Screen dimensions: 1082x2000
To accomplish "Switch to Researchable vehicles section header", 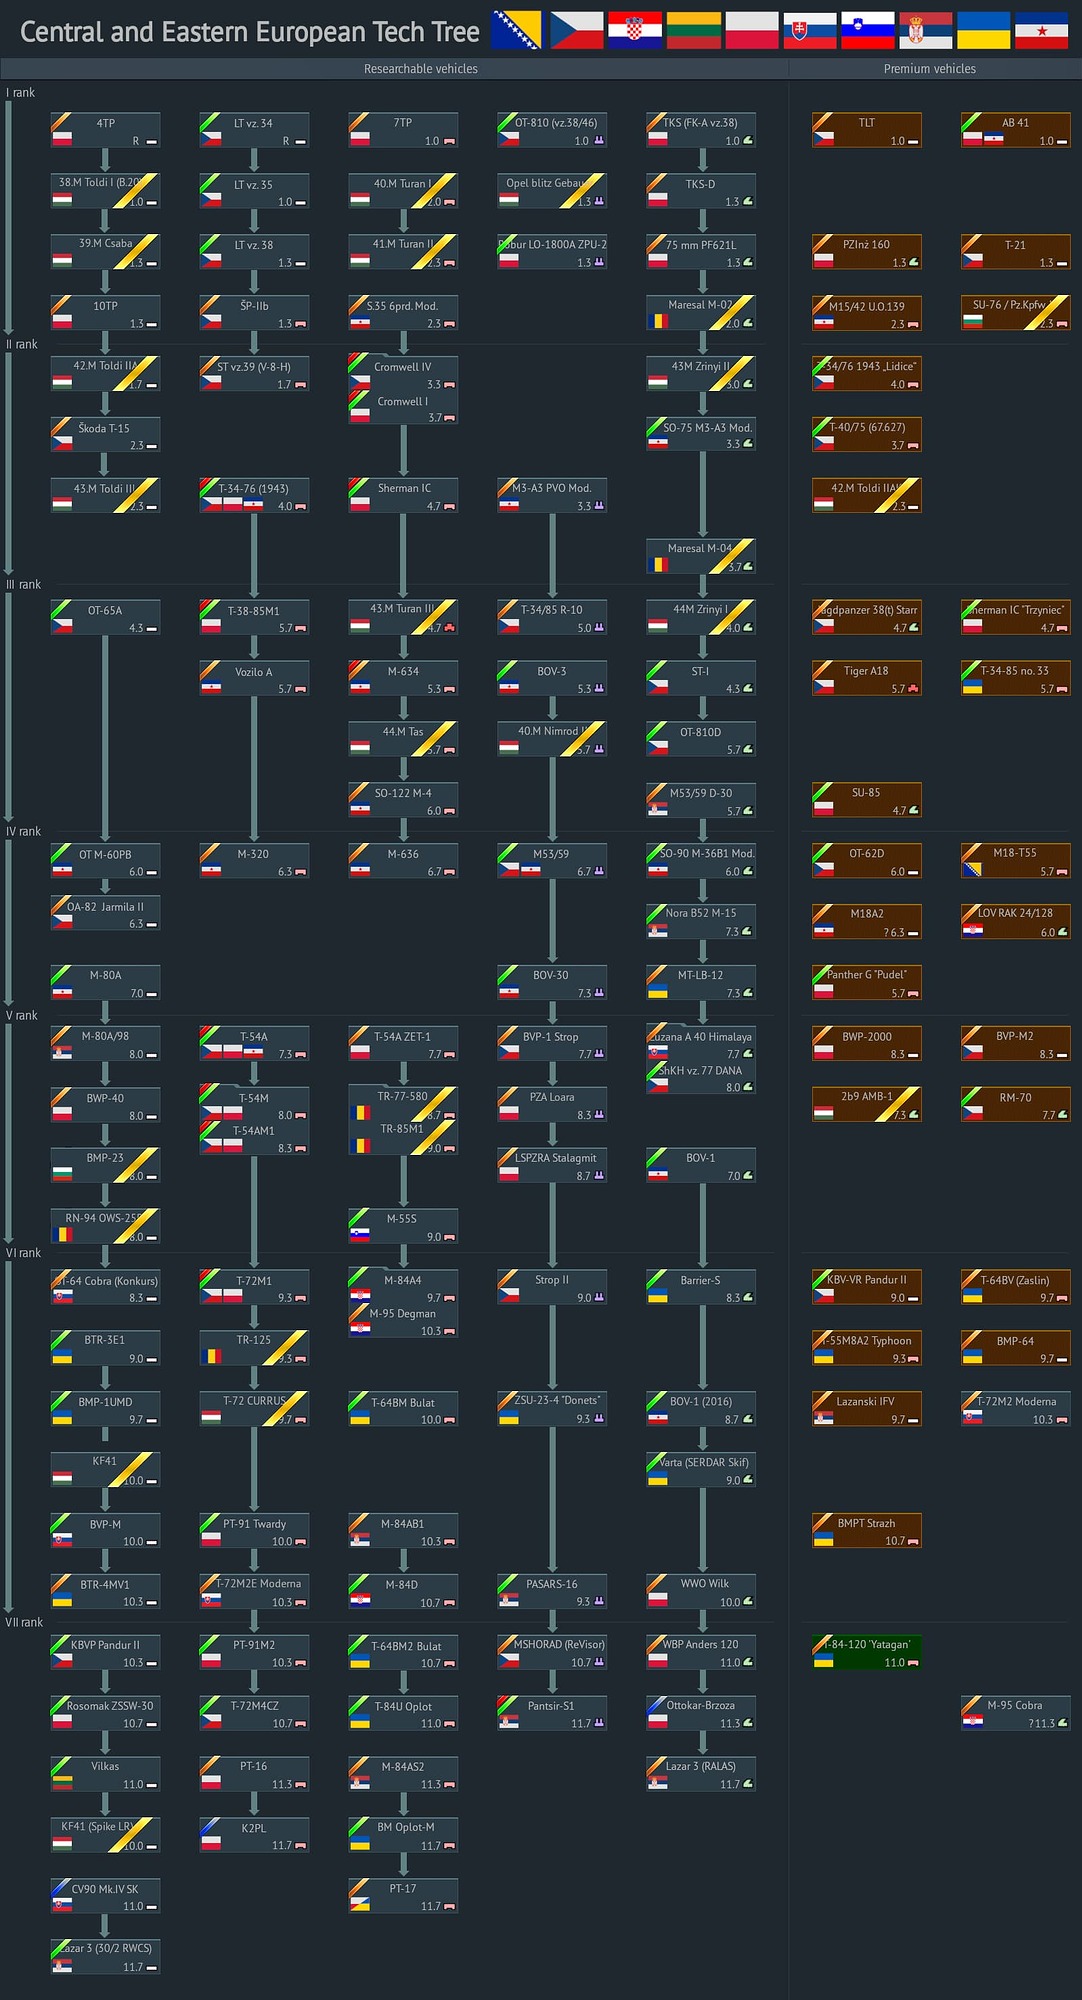I will pyautogui.click(x=420, y=69).
